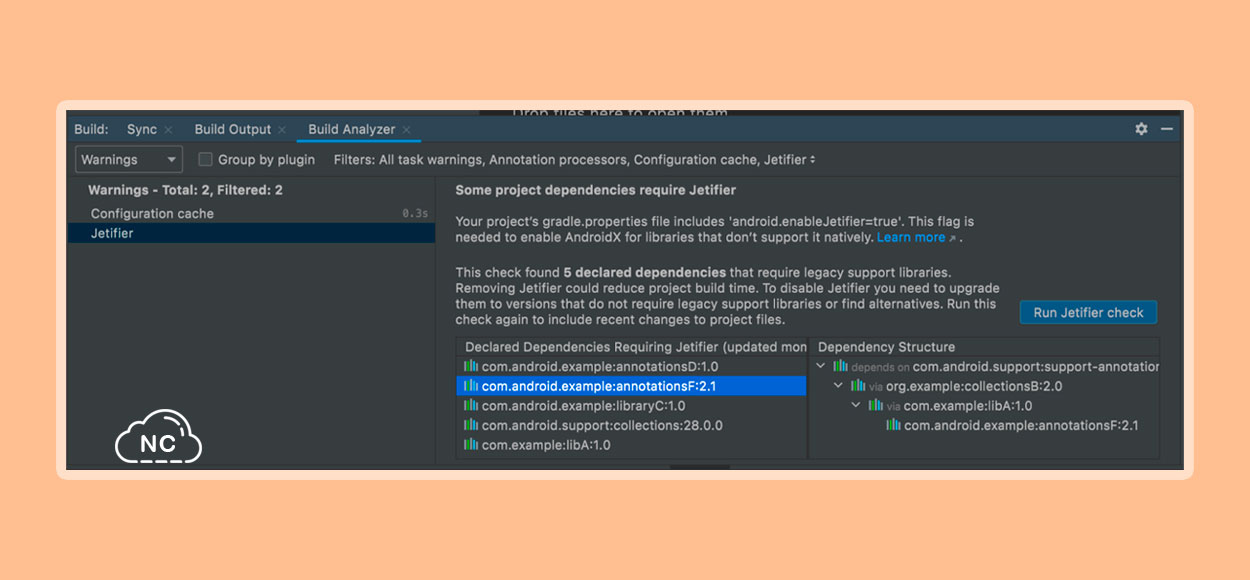The height and width of the screenshot is (580, 1250).
Task: Click the library icon beside collectionsB:2.0
Action: 858,386
